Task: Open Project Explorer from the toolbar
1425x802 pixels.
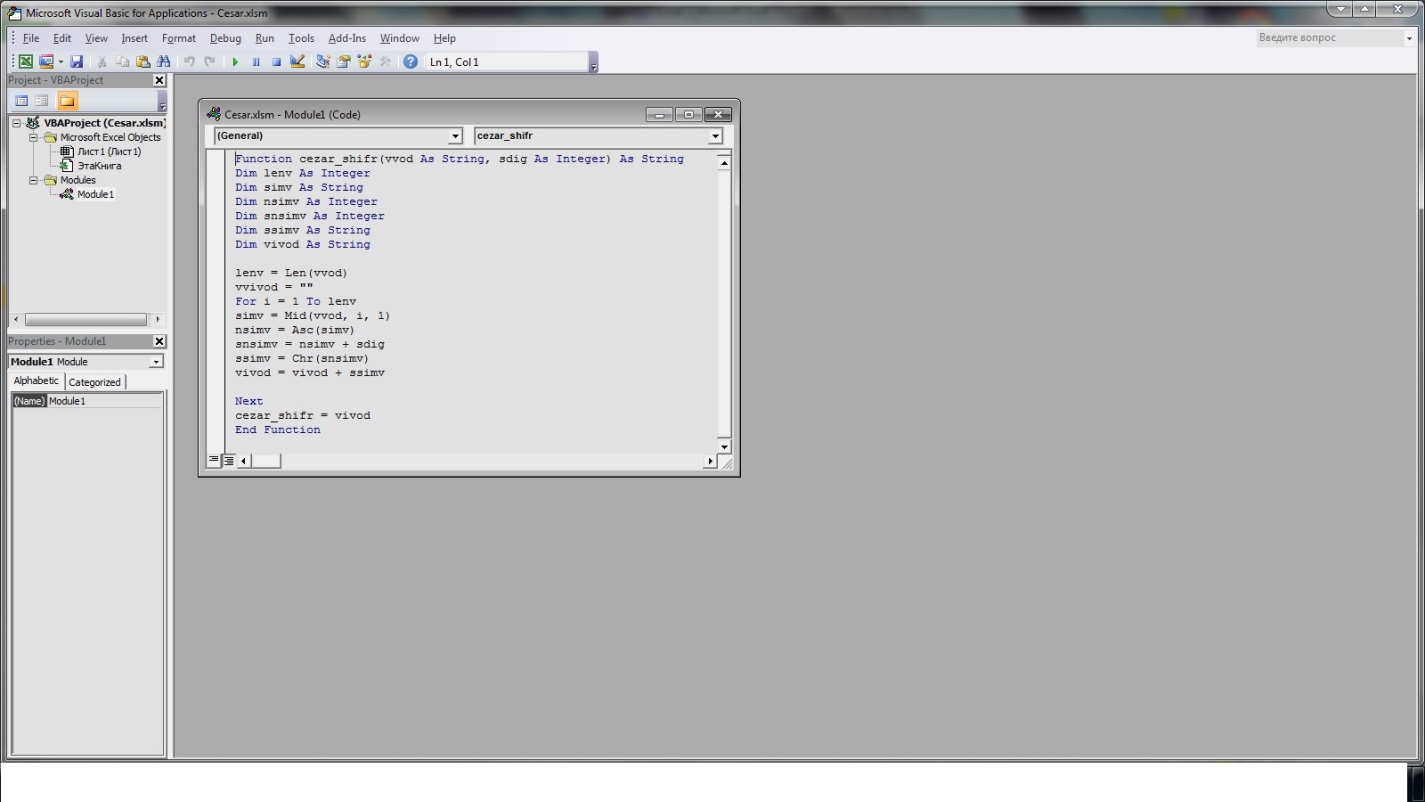Action: coord(323,62)
